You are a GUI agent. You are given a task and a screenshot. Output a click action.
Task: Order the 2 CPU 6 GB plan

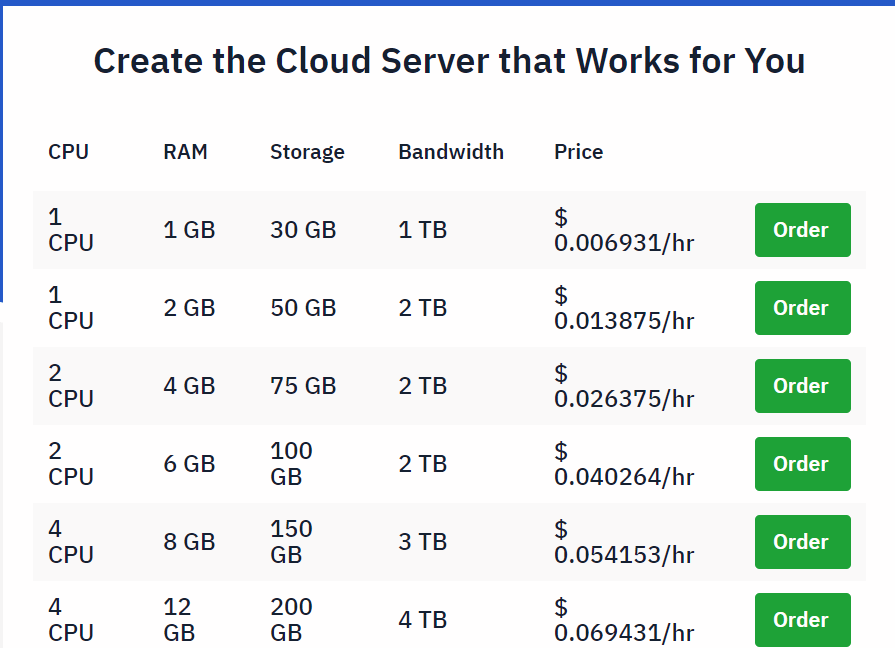[x=802, y=464]
